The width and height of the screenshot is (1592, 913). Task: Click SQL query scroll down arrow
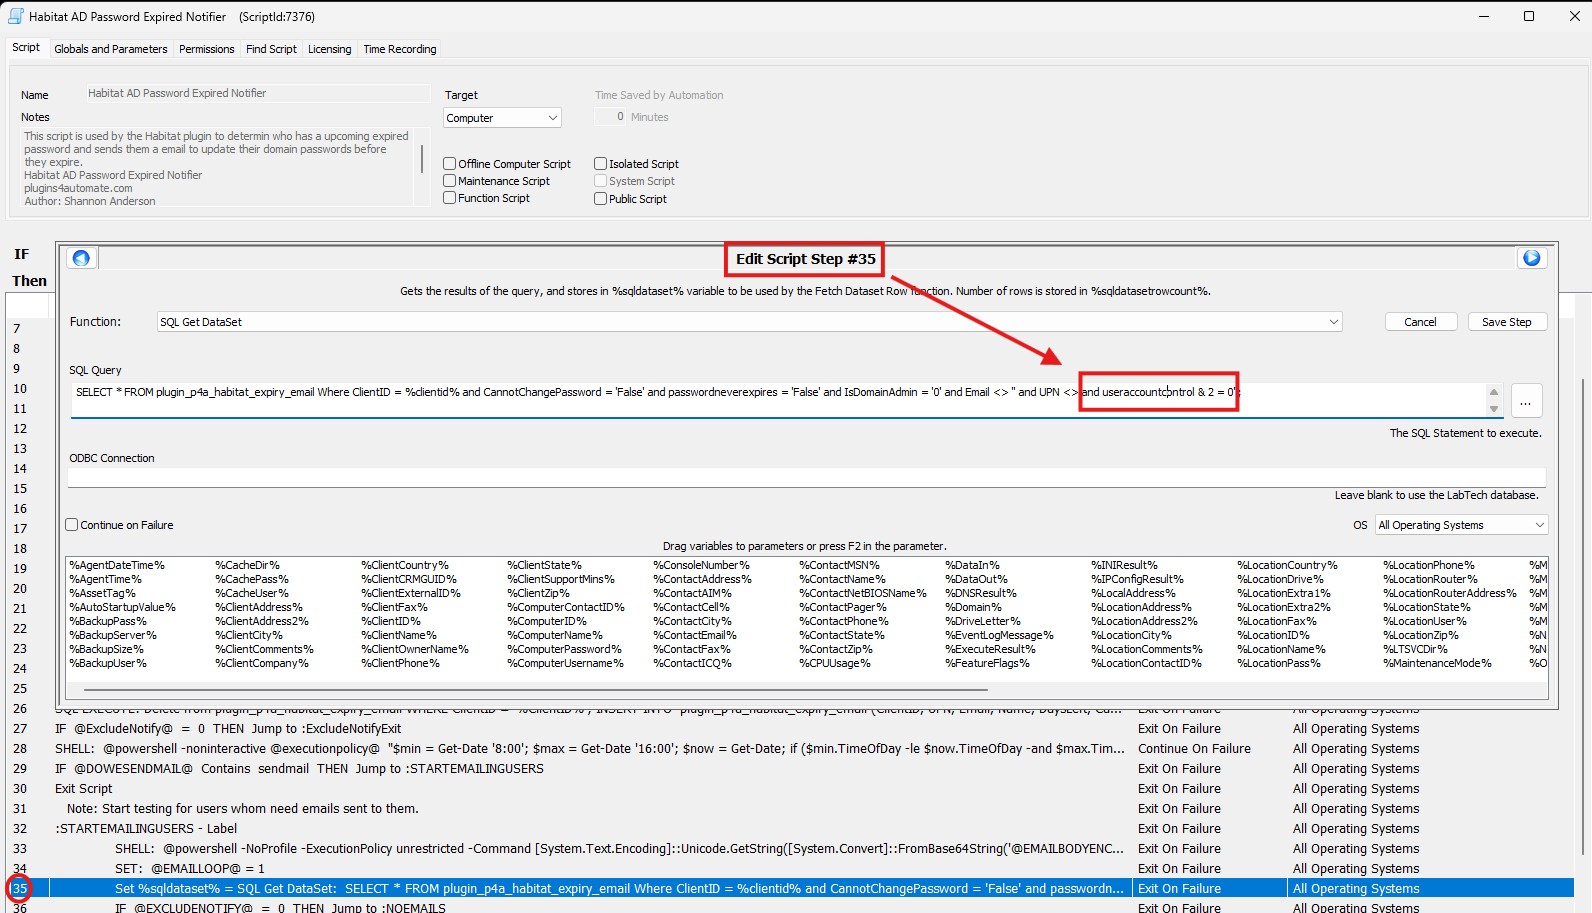click(x=1494, y=408)
